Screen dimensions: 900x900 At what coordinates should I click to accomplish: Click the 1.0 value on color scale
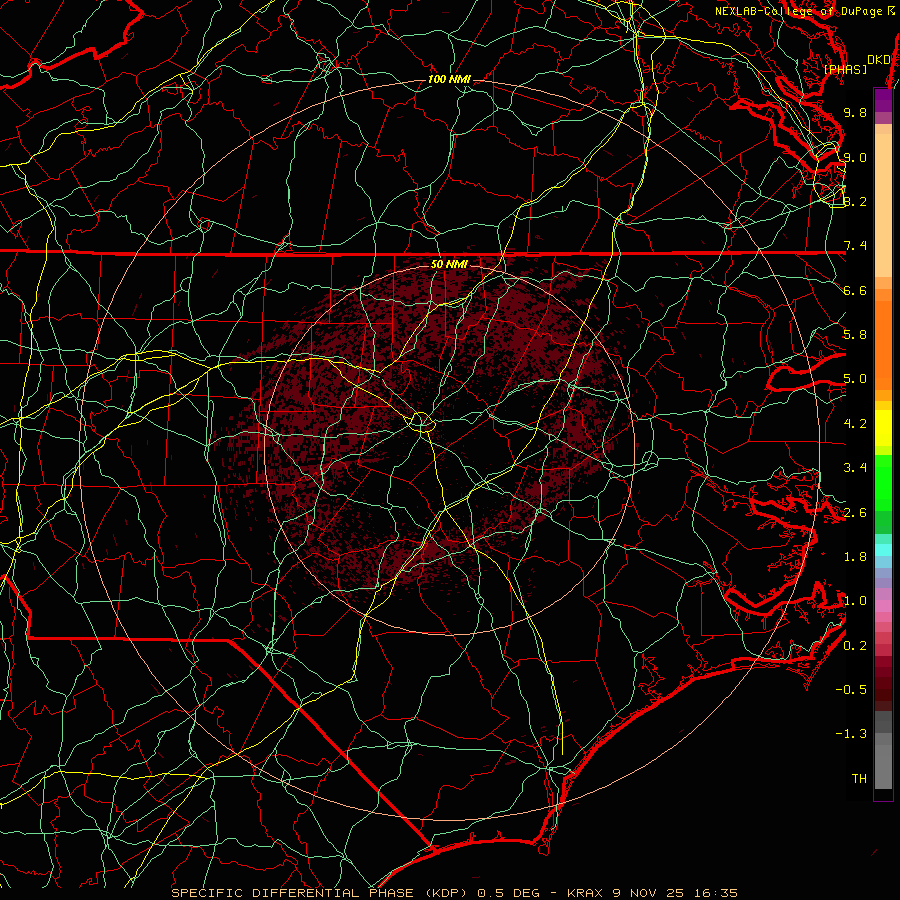(x=855, y=601)
